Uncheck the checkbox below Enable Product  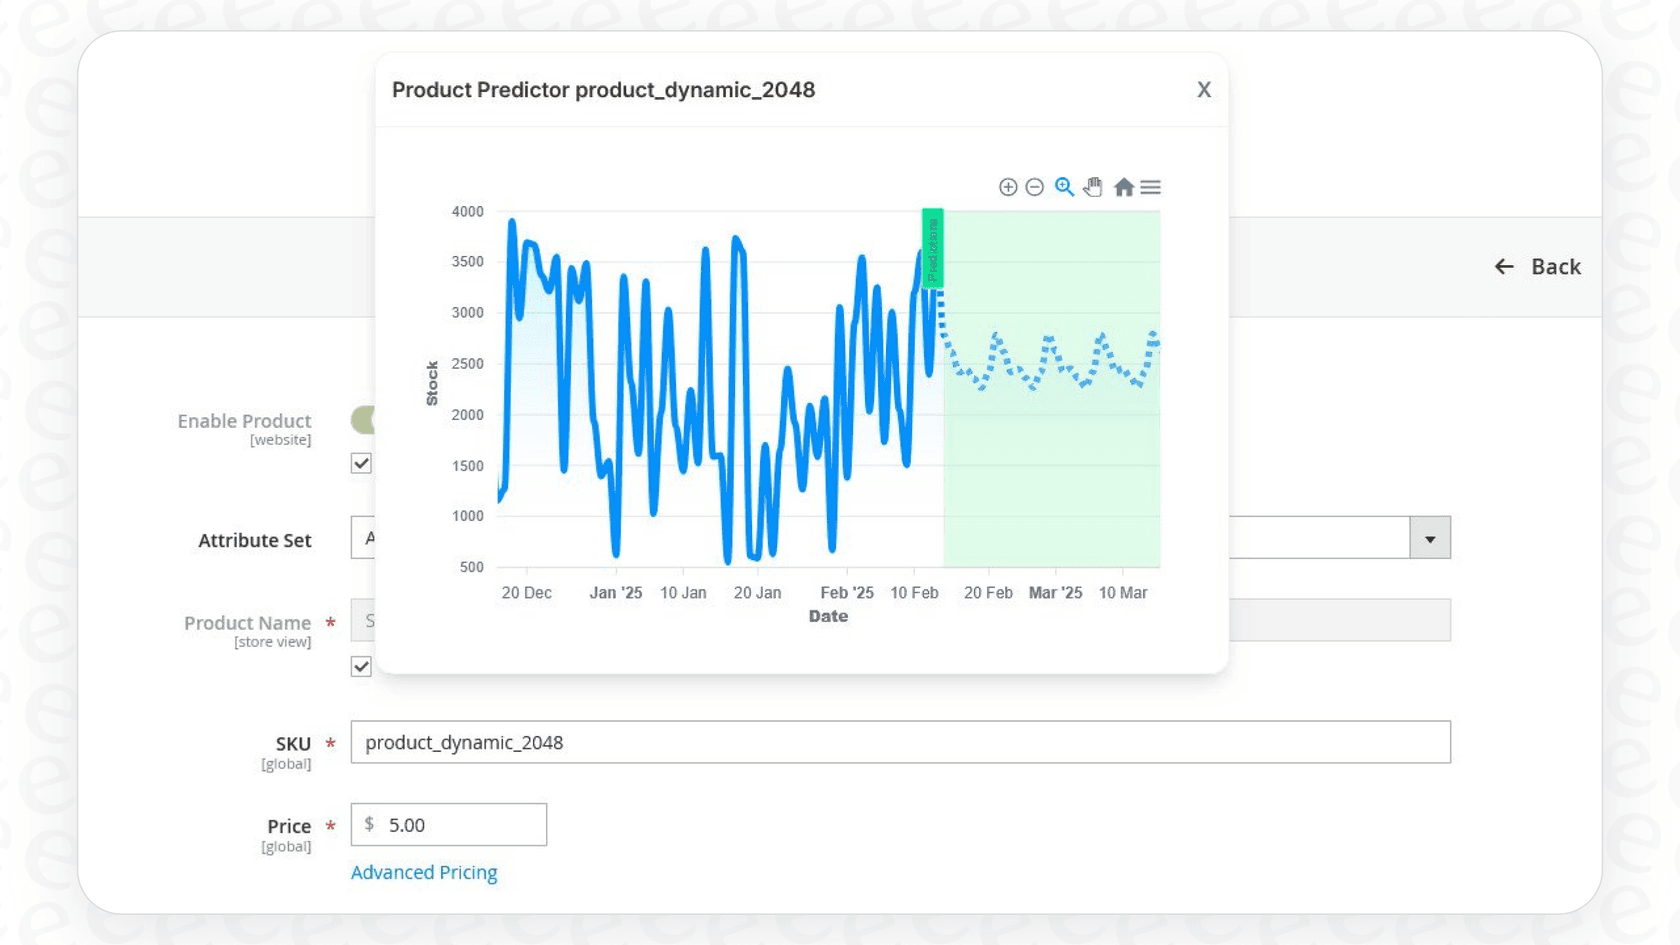click(361, 462)
